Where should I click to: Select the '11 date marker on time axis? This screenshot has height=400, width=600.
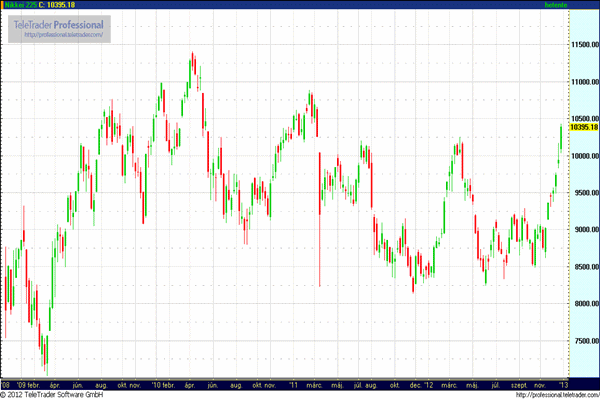coord(294,383)
